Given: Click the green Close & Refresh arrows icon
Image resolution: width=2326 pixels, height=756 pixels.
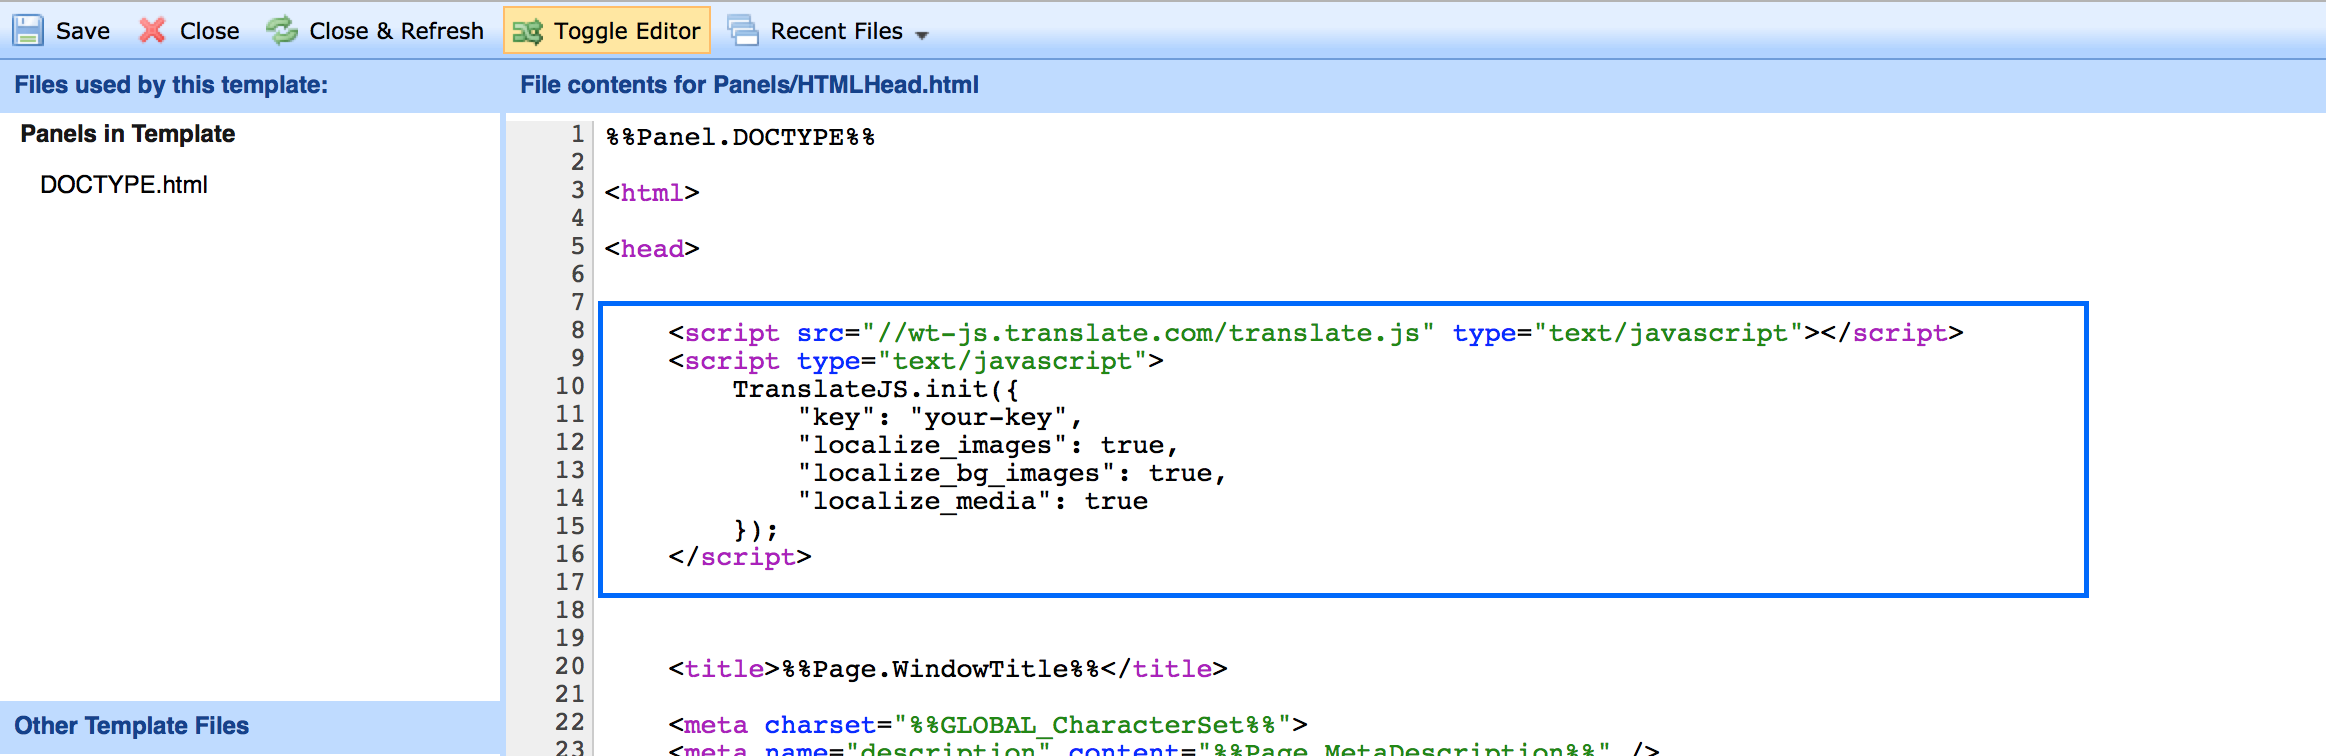Looking at the screenshot, I should (282, 31).
